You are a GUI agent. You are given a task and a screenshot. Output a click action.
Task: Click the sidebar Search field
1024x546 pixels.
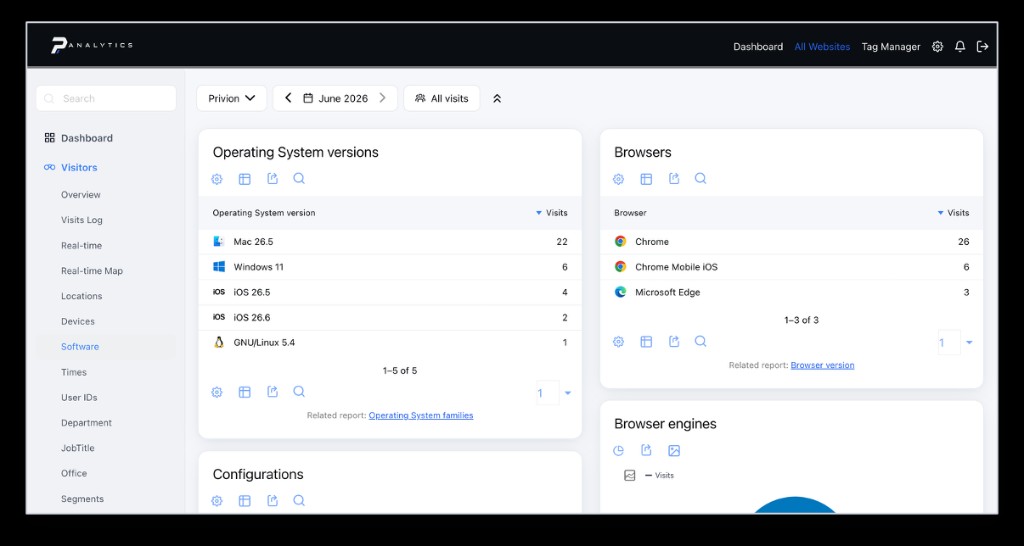[106, 98]
